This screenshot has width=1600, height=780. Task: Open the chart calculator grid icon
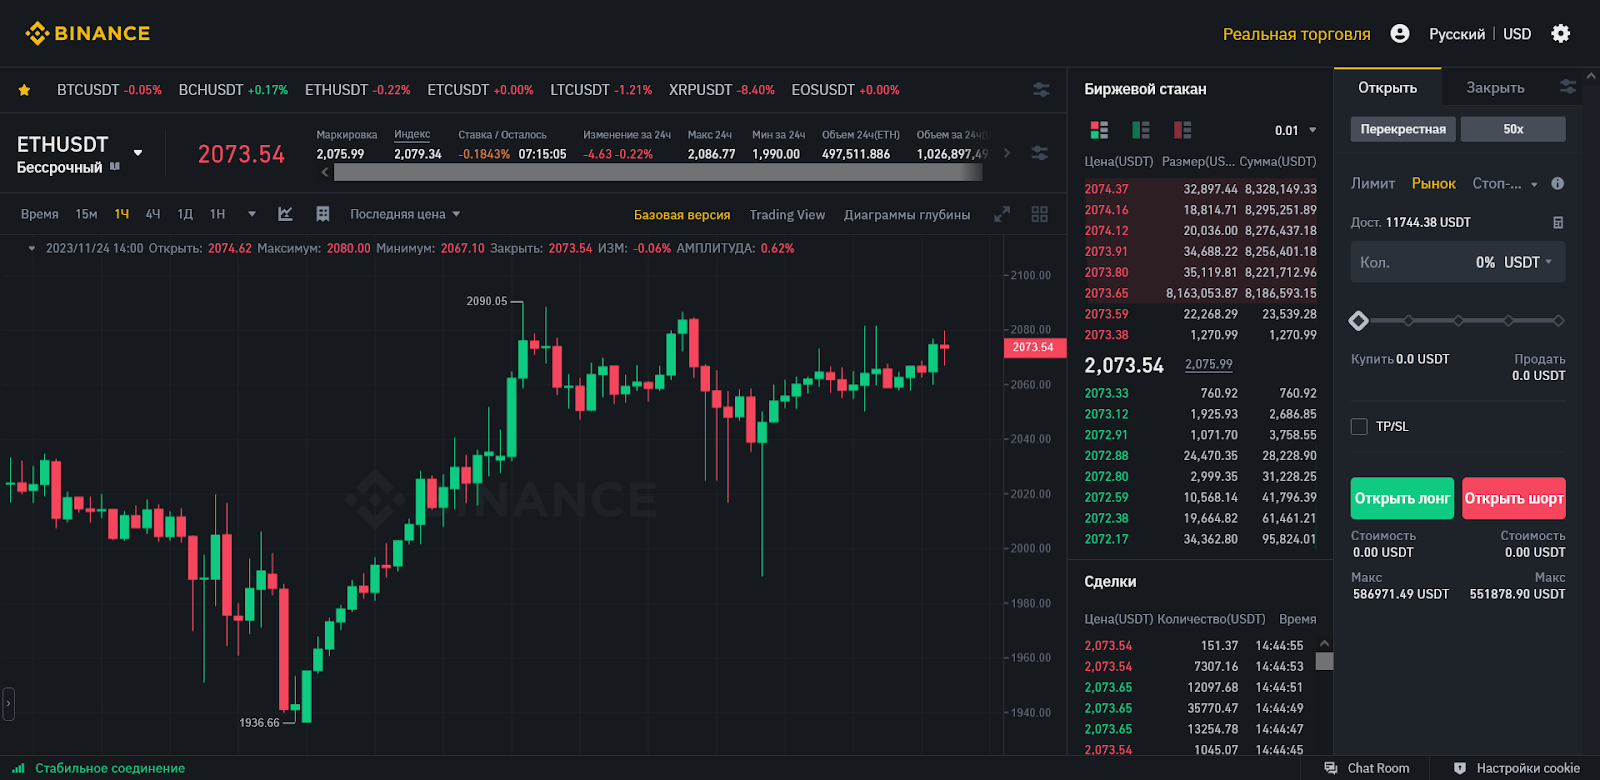[323, 214]
